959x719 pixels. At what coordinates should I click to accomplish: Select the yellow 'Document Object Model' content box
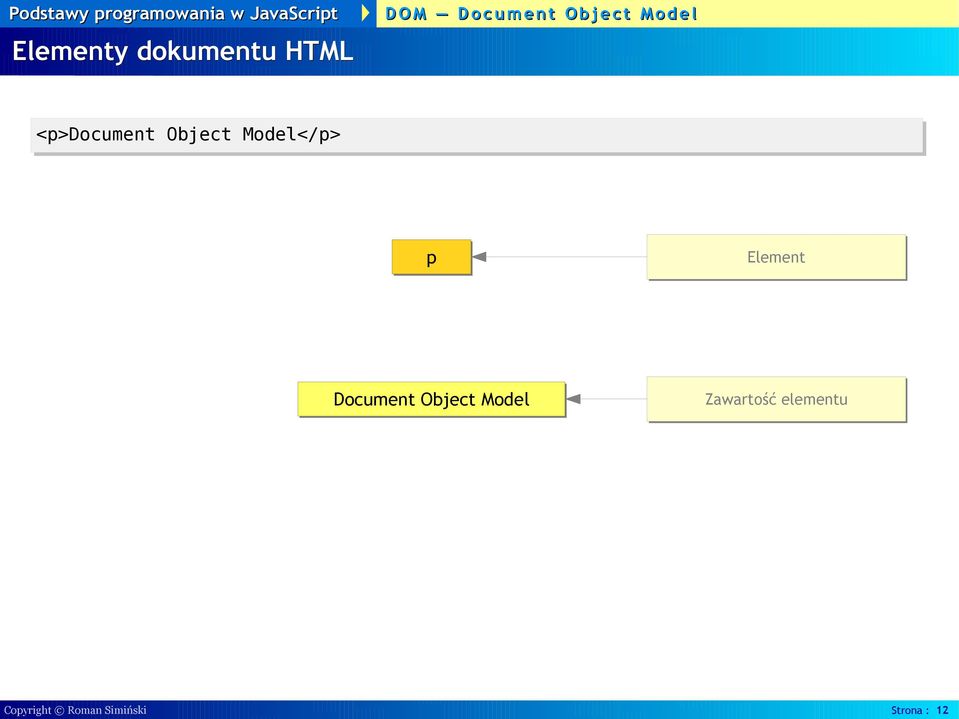431,399
